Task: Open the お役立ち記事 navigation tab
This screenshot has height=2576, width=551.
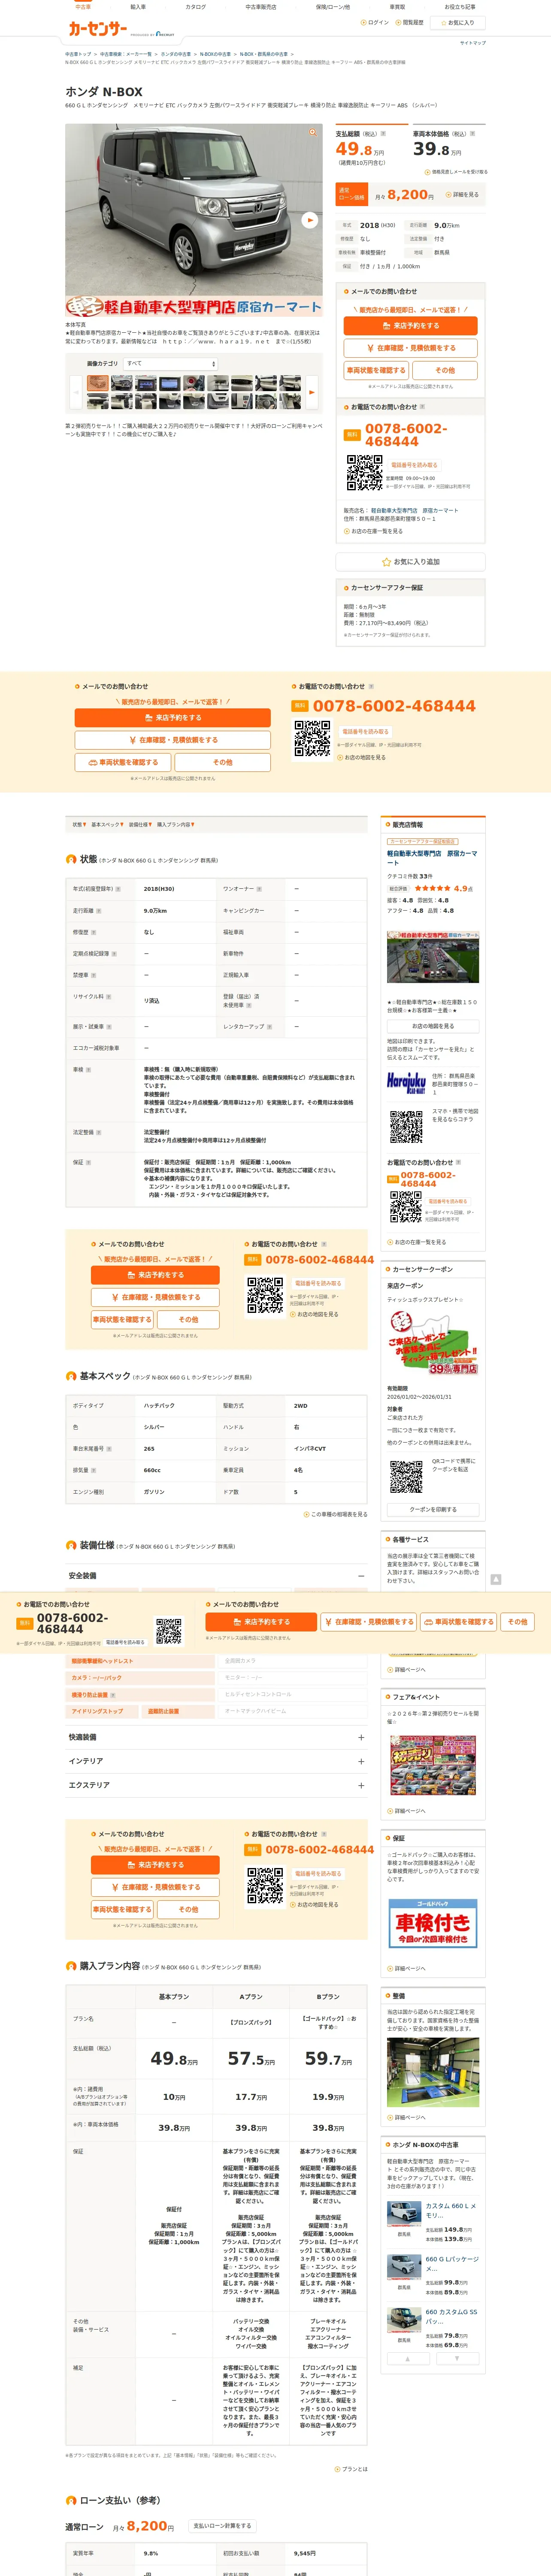Action: click(460, 6)
